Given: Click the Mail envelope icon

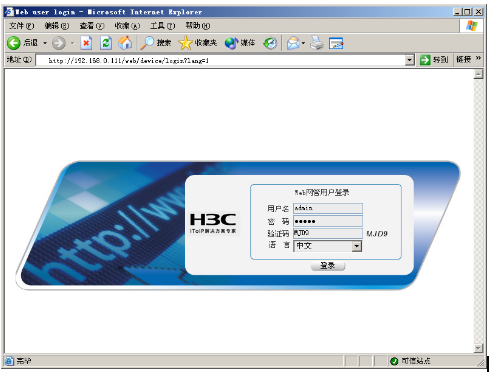Looking at the screenshot, I should coord(293,43).
